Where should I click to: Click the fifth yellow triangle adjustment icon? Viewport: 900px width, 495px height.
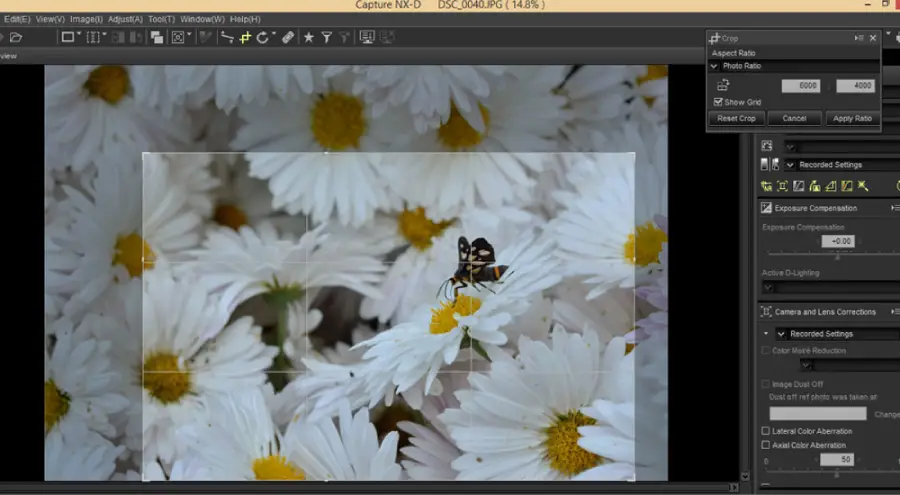click(831, 186)
